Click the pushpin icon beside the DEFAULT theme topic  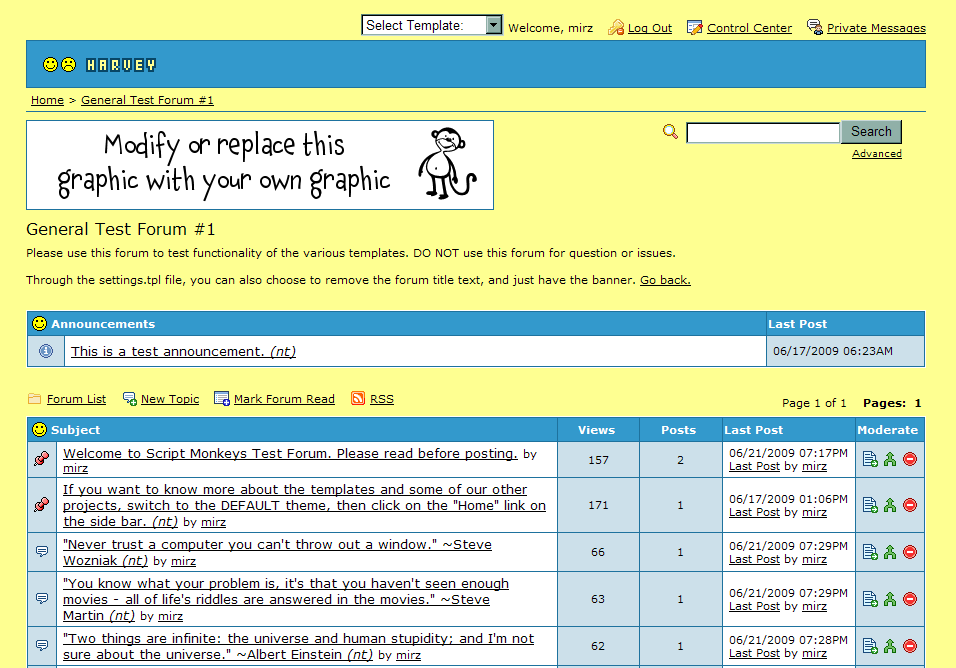(x=41, y=505)
